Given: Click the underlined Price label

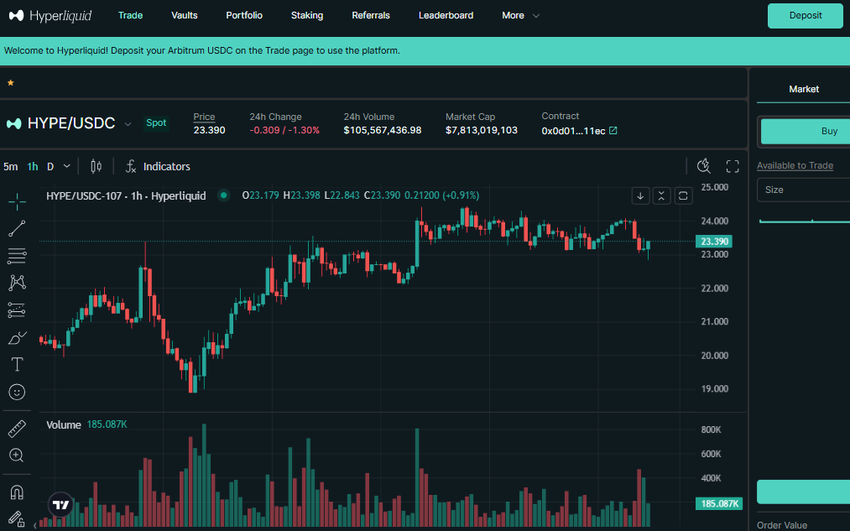Looking at the screenshot, I should pyautogui.click(x=204, y=116).
